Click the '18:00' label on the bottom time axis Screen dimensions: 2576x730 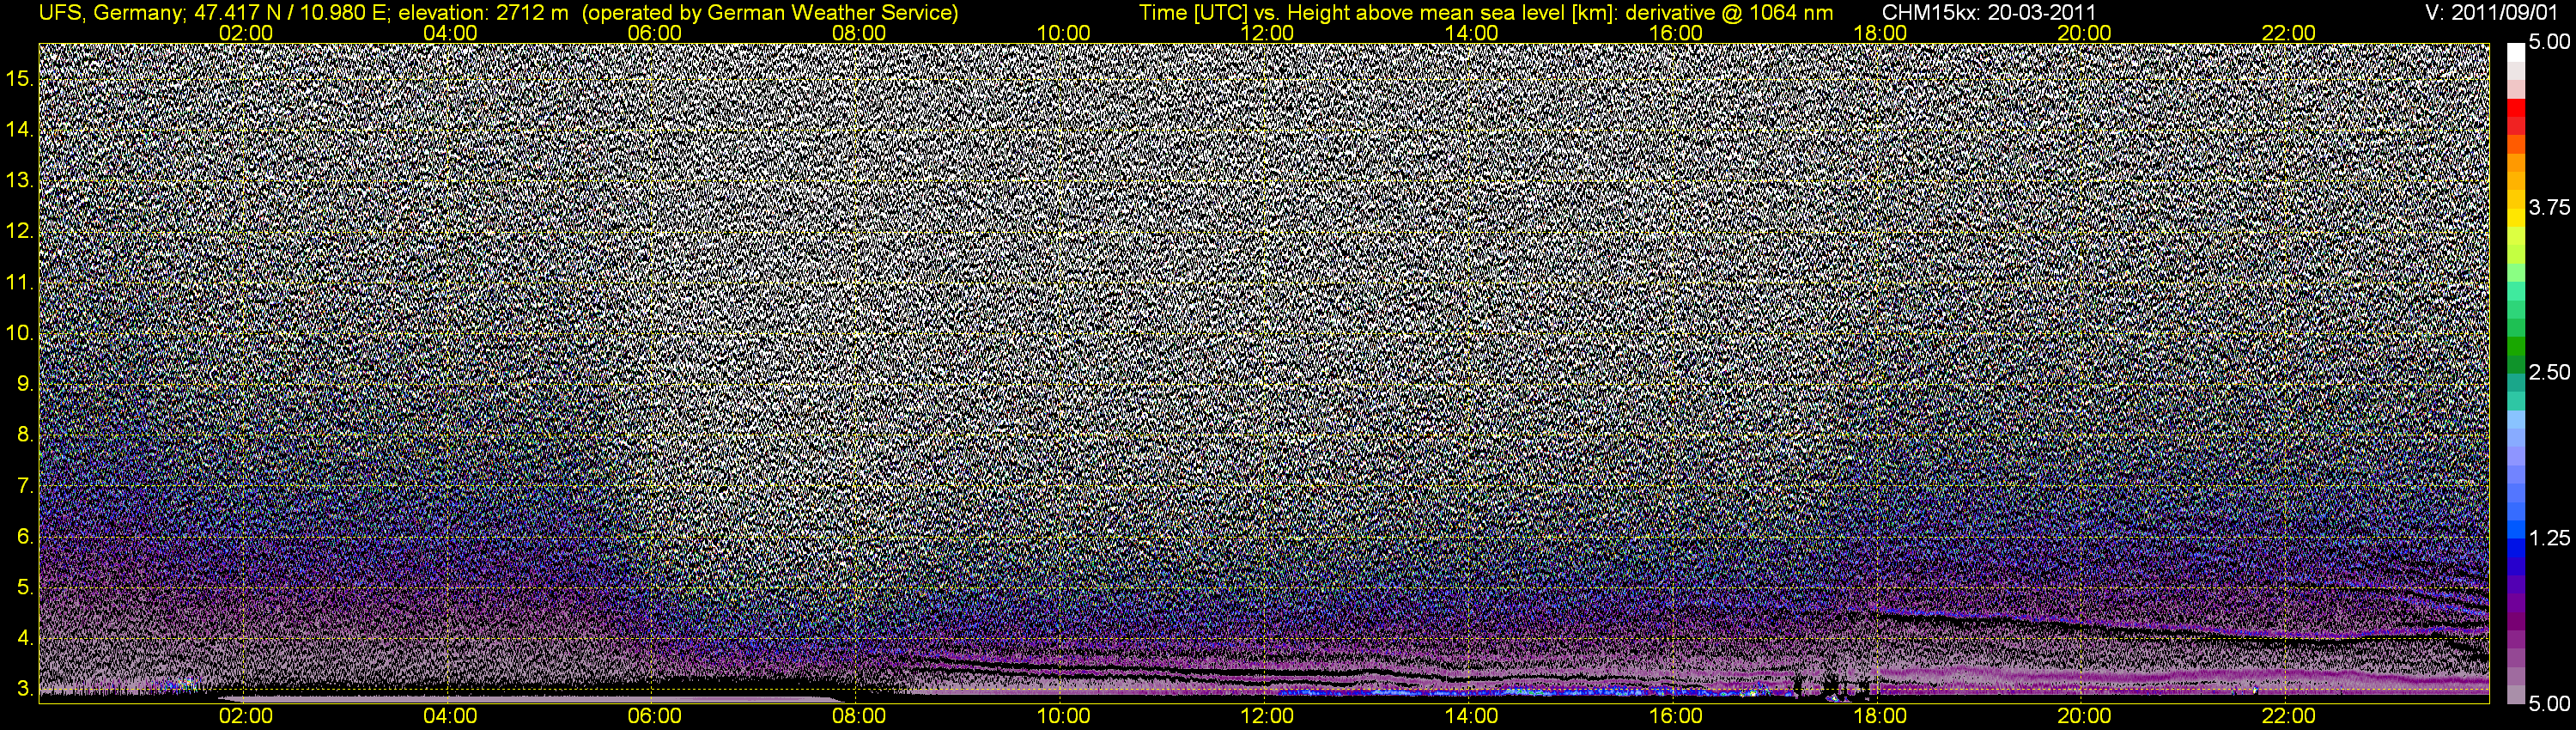(x=1880, y=716)
